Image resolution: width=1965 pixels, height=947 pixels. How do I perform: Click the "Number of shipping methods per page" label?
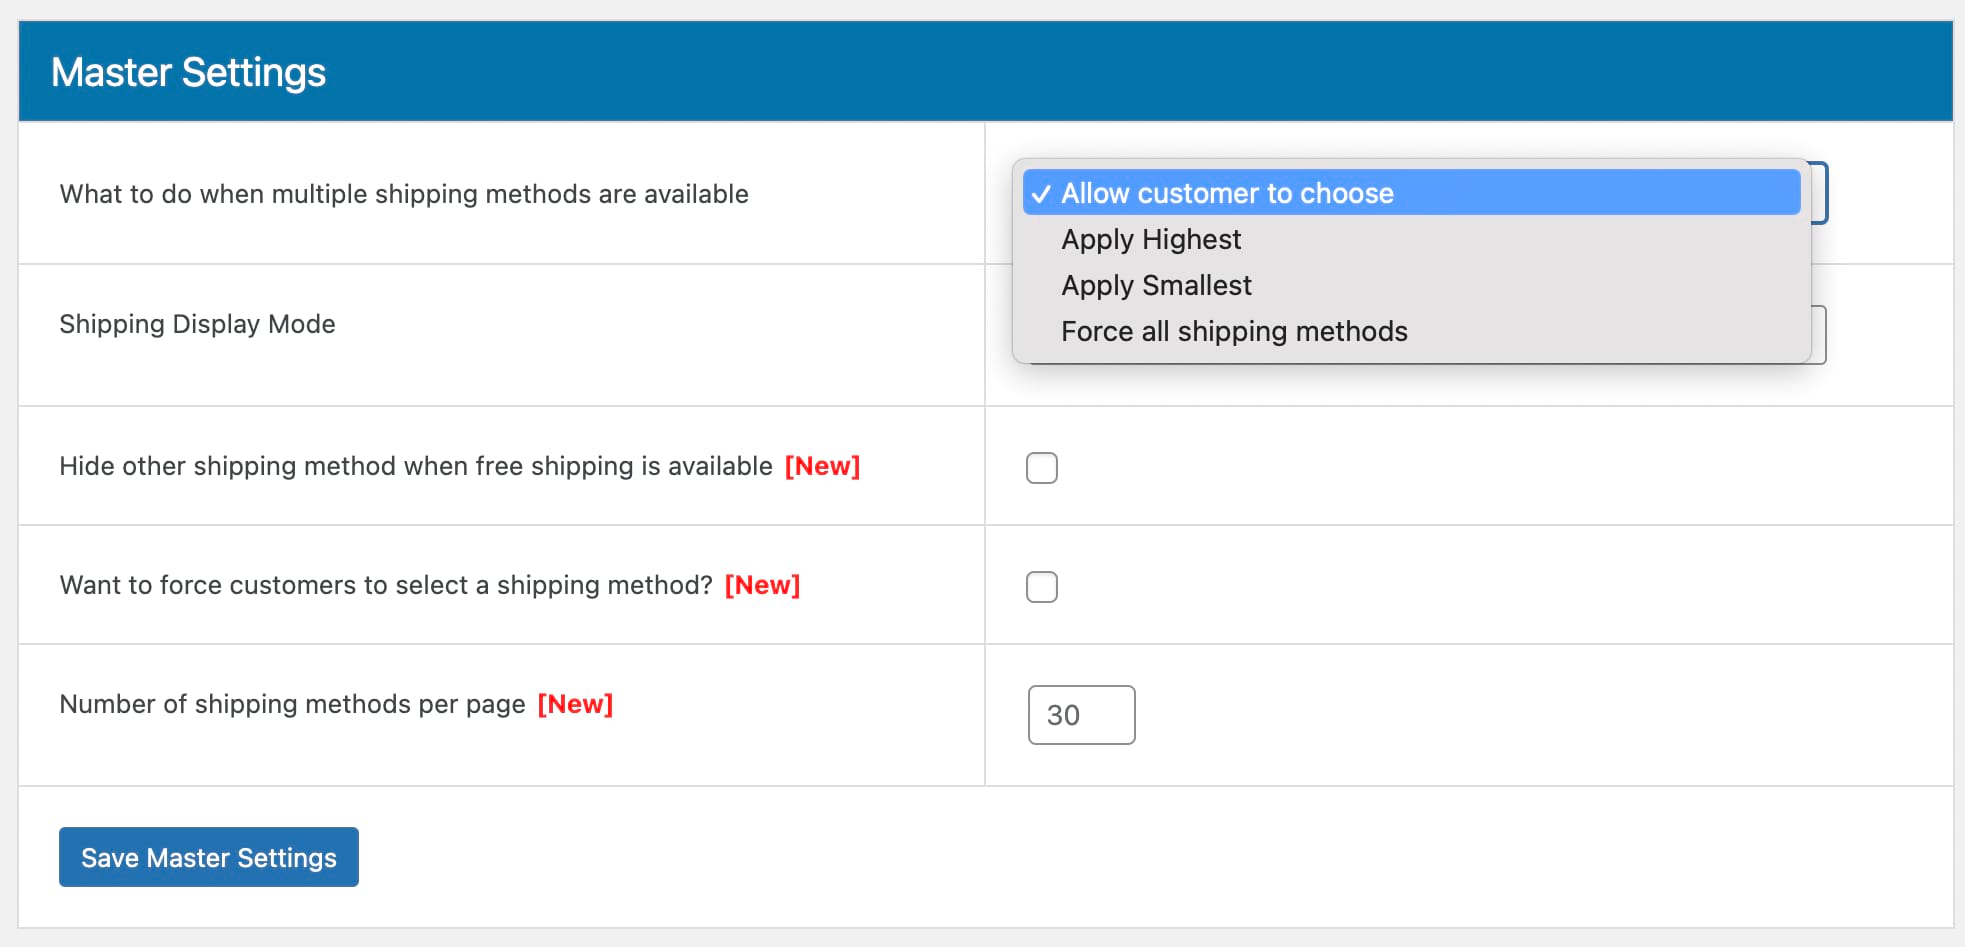(x=292, y=704)
